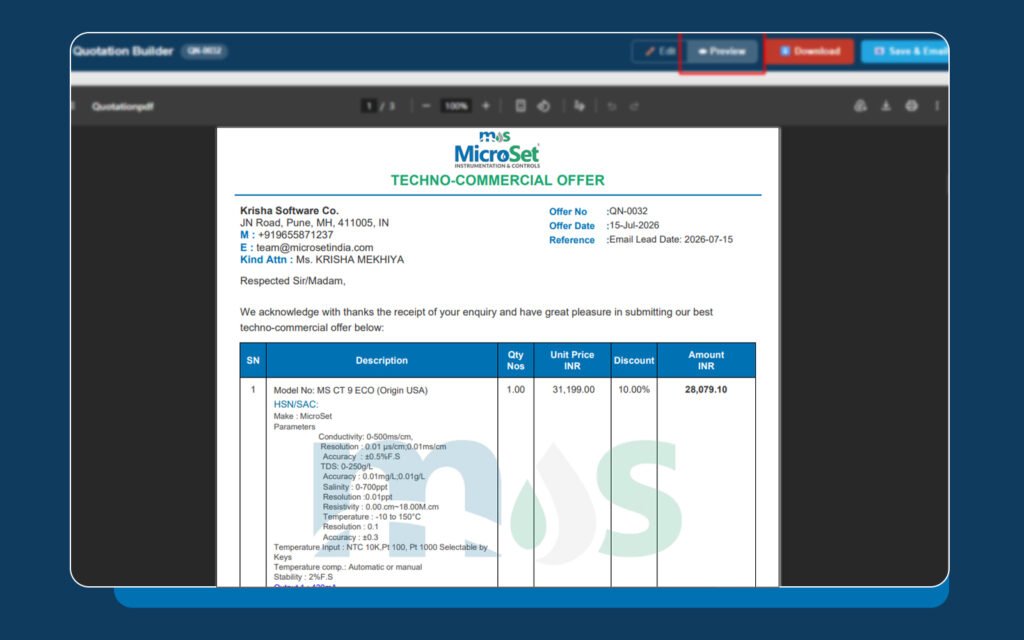Click the TECHNO-COMMERCIAL OFFER heading

coord(498,180)
